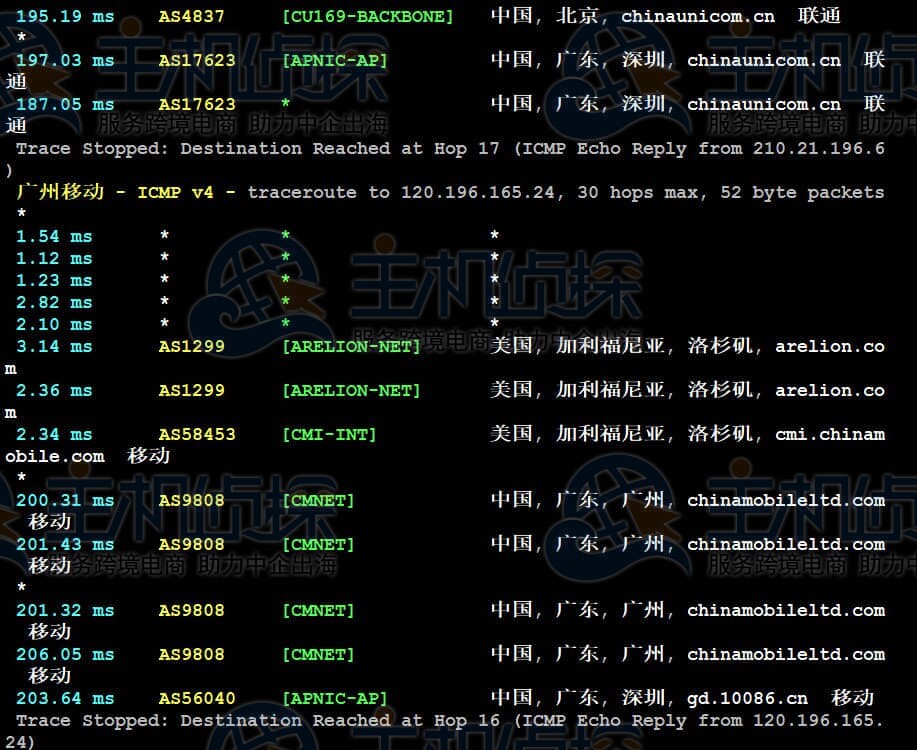917x750 pixels.
Task: Select "chinamobileltd.com" in the 201.43 ms row
Action: point(786,544)
